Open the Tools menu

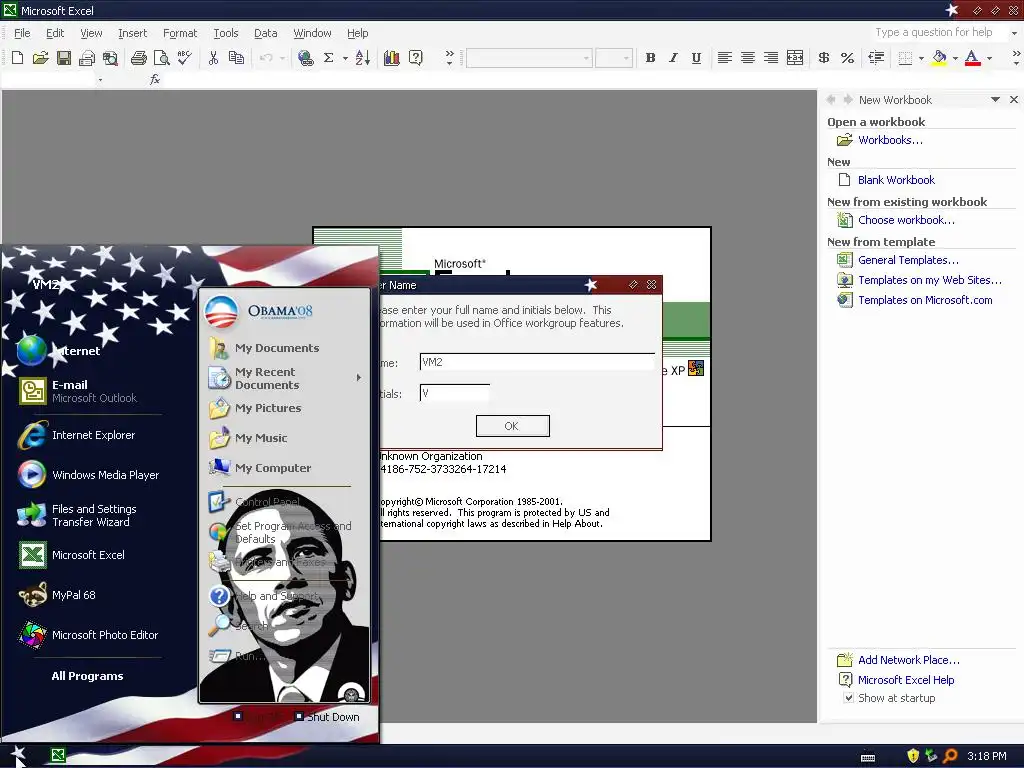click(x=226, y=33)
